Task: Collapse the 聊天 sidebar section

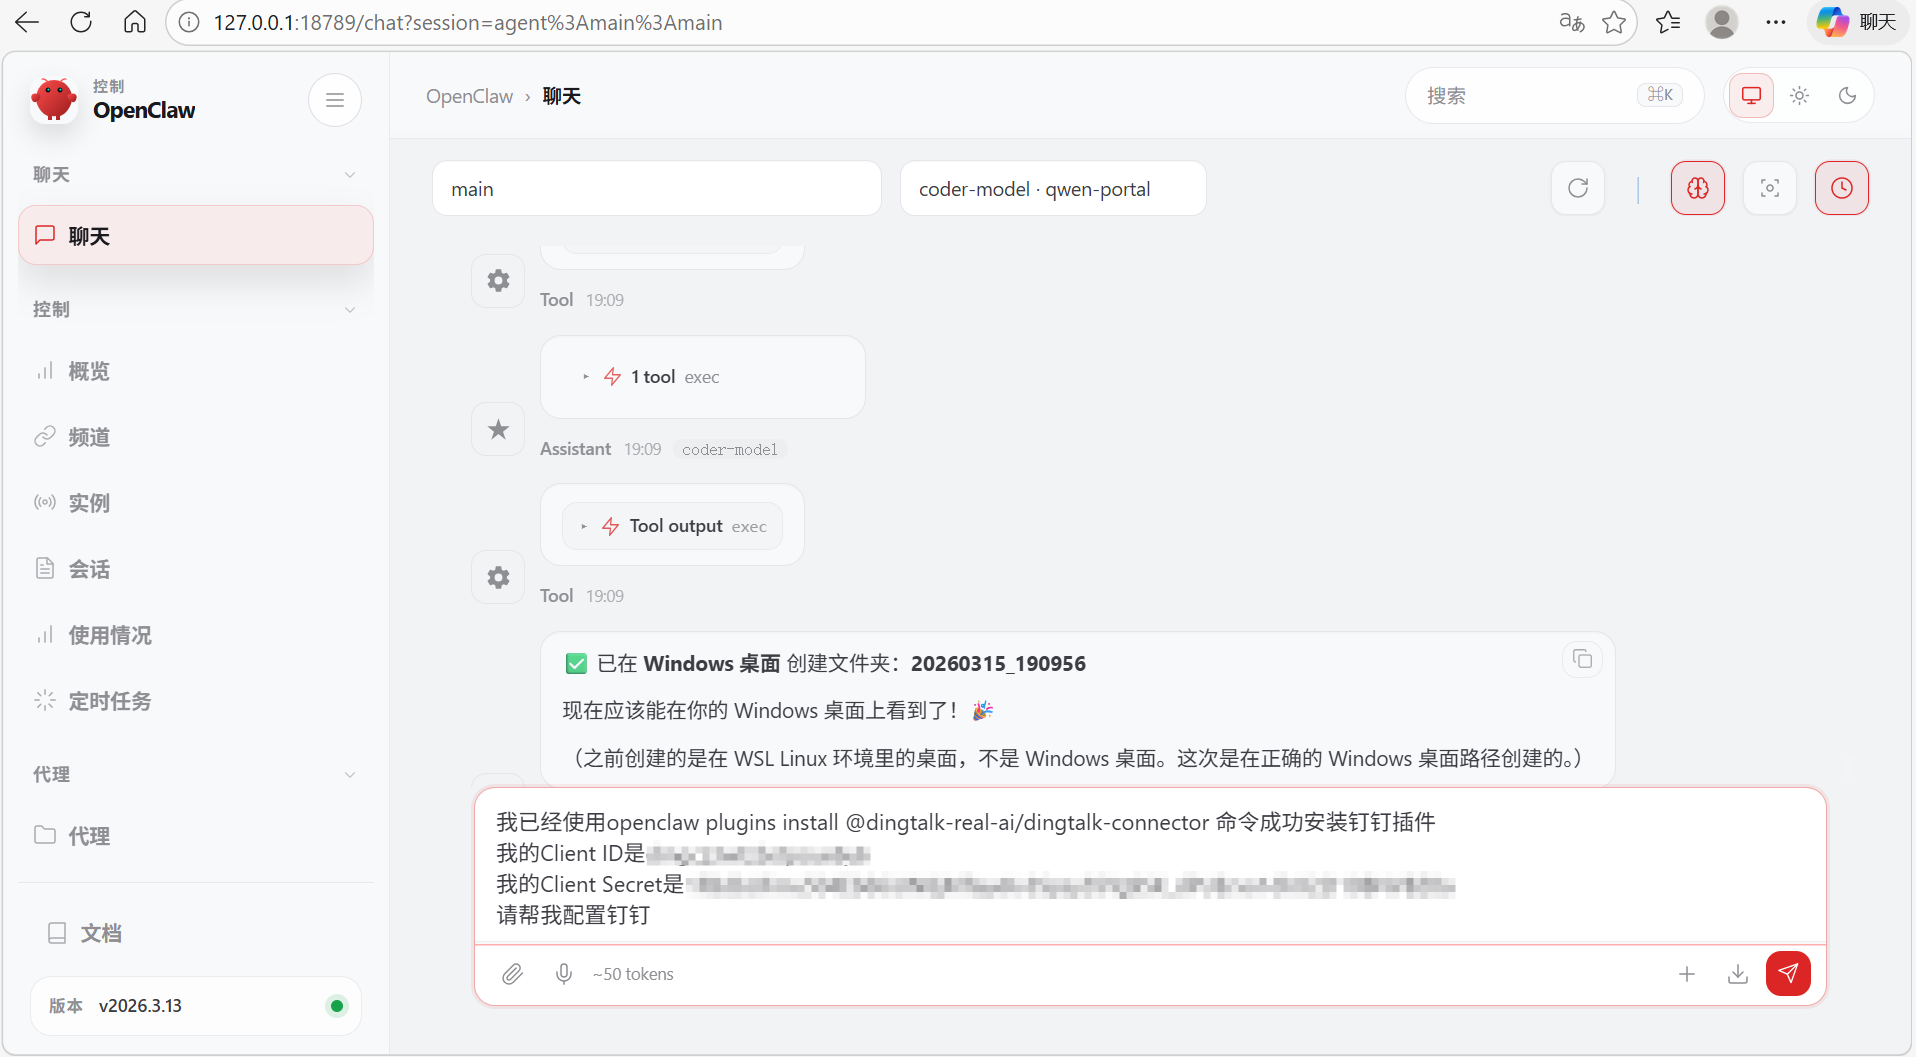Action: pos(196,175)
